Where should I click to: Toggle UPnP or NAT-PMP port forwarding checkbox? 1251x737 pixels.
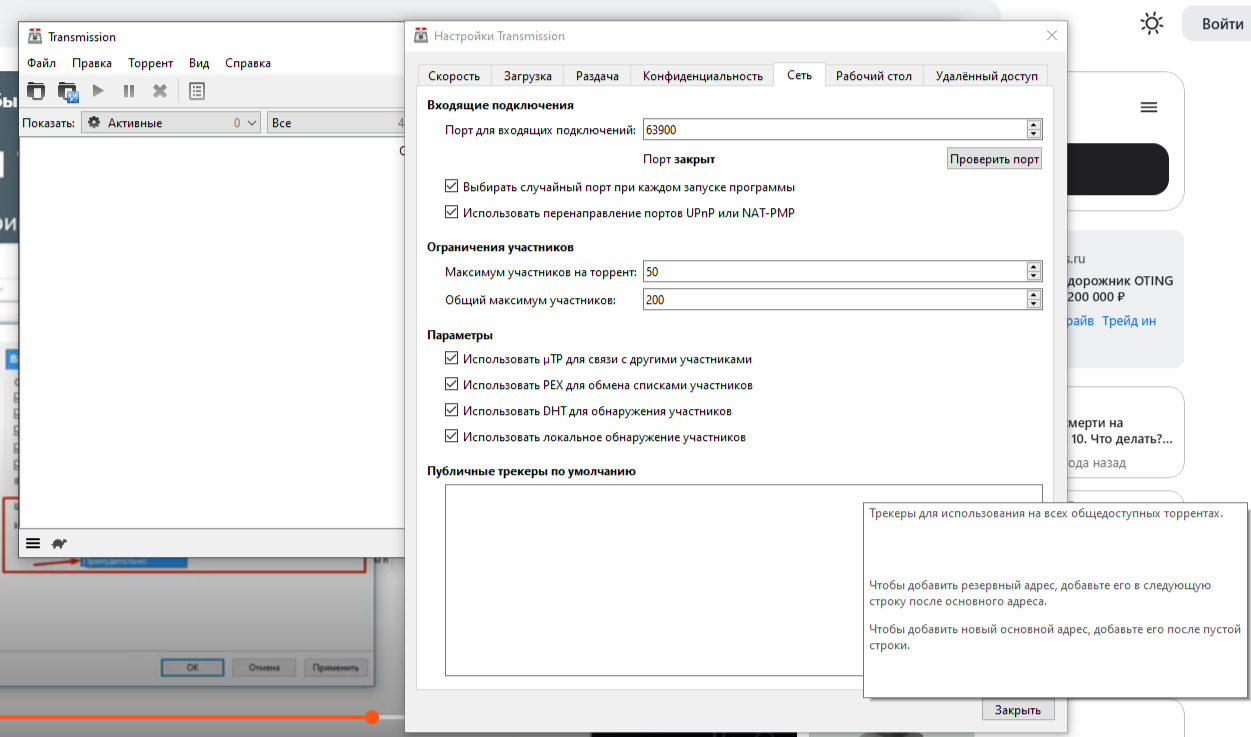click(x=451, y=212)
